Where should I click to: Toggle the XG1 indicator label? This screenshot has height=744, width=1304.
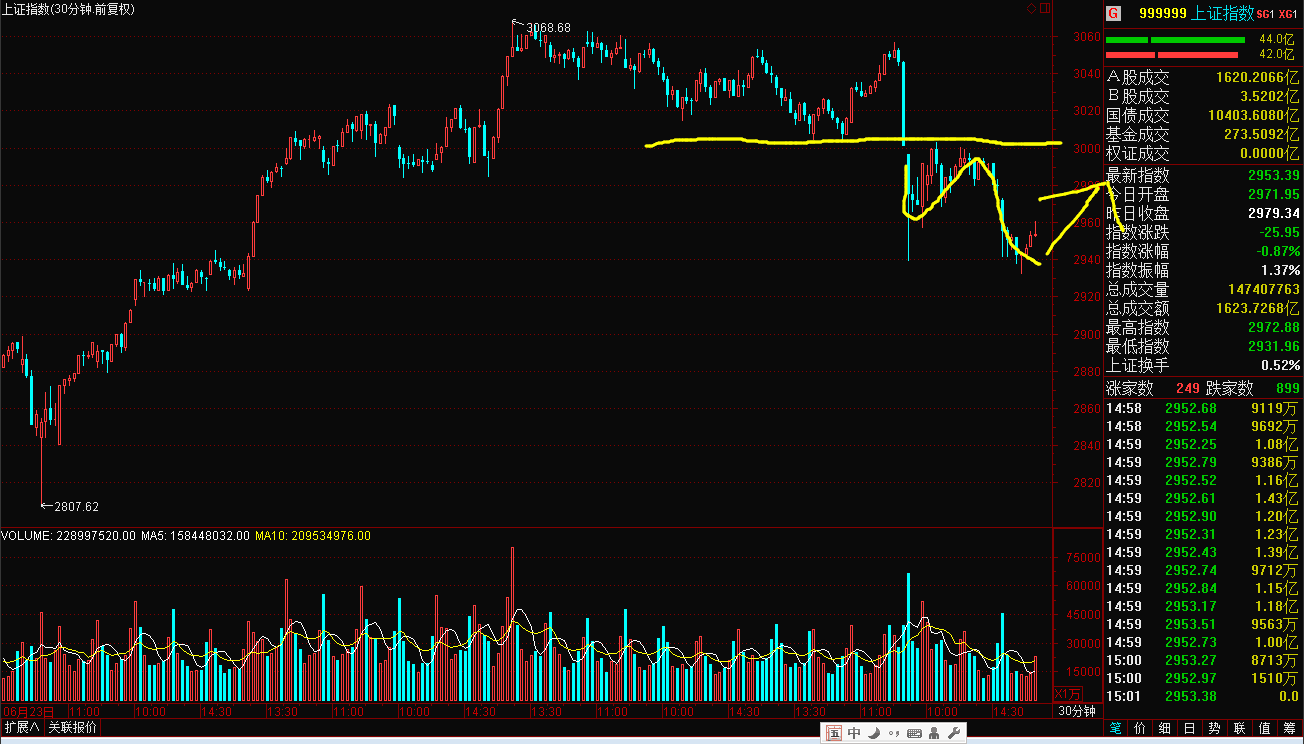click(x=1287, y=14)
